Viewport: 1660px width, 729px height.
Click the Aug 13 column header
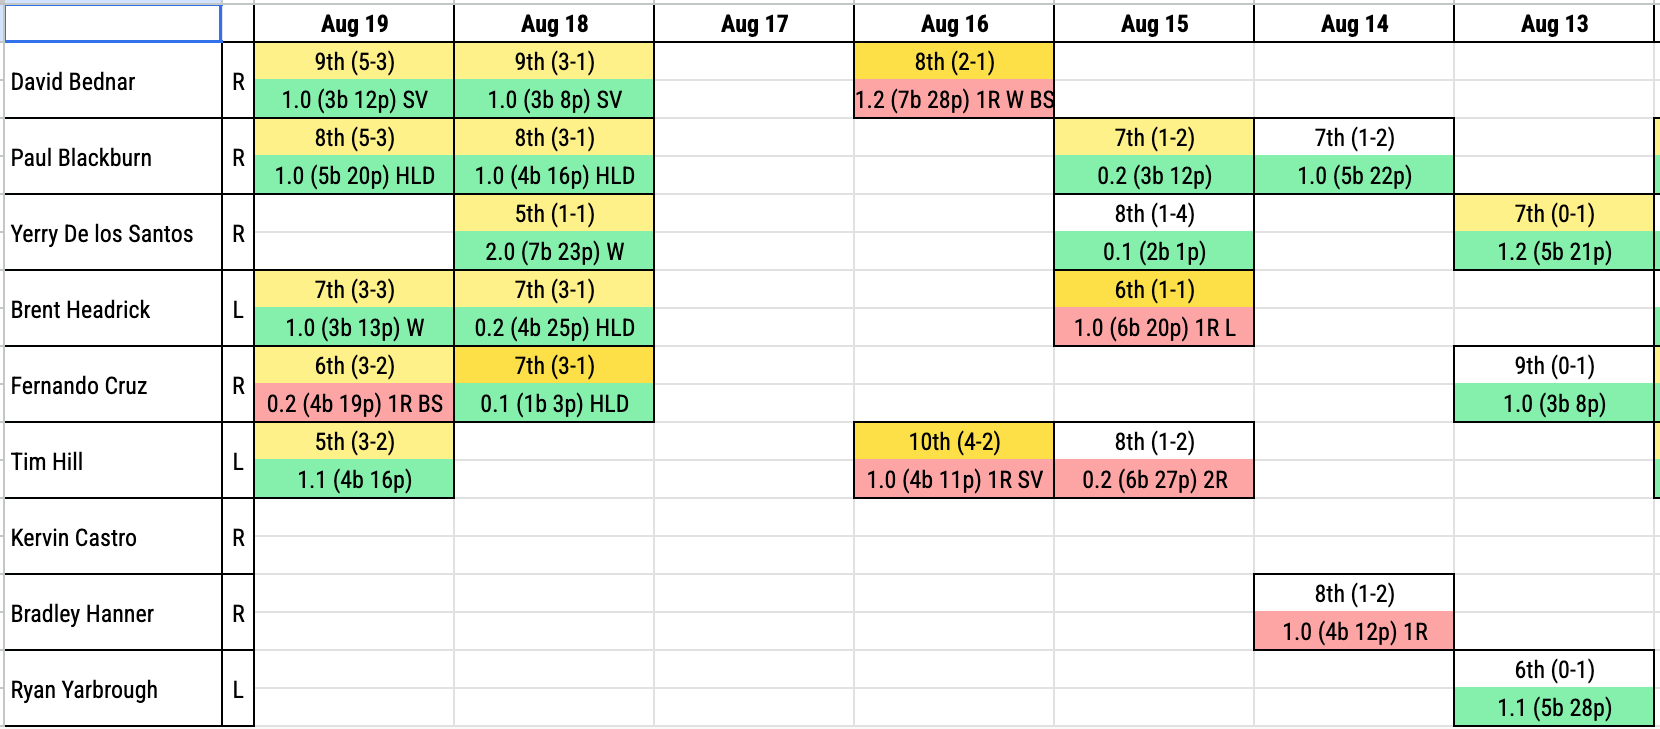(x=1554, y=24)
